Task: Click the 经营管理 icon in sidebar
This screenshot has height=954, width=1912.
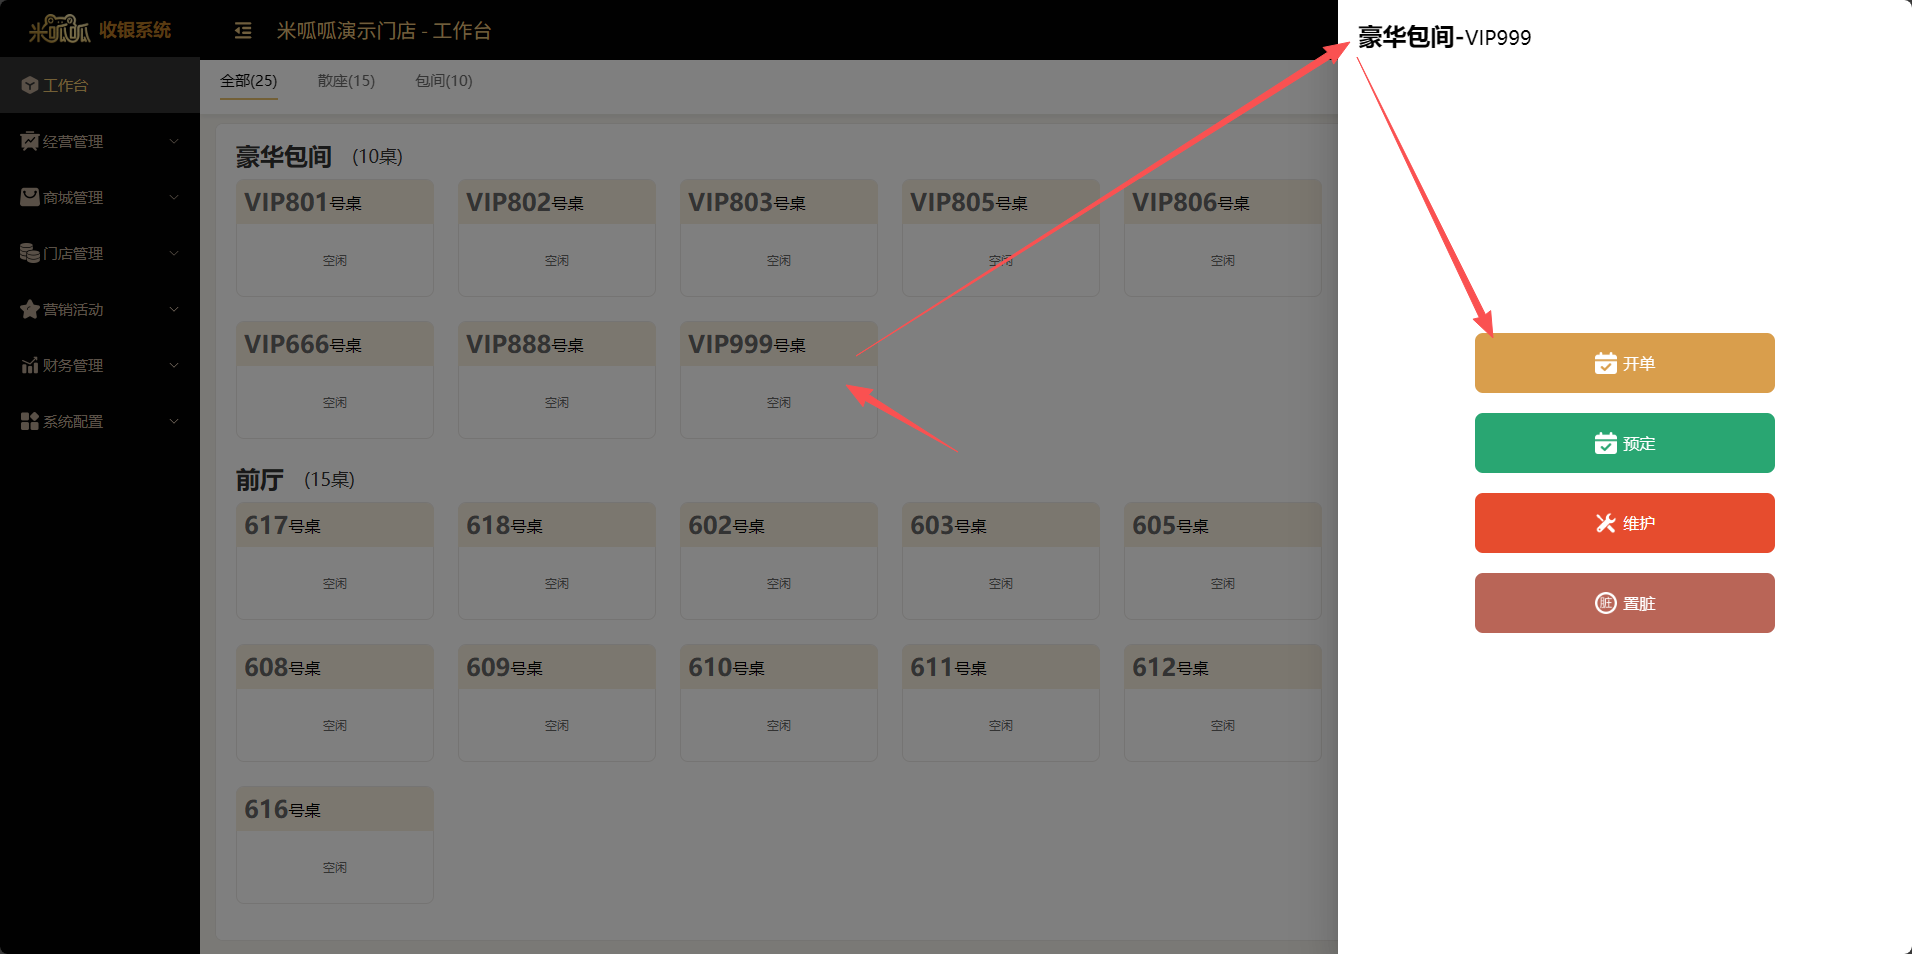Action: (x=29, y=142)
